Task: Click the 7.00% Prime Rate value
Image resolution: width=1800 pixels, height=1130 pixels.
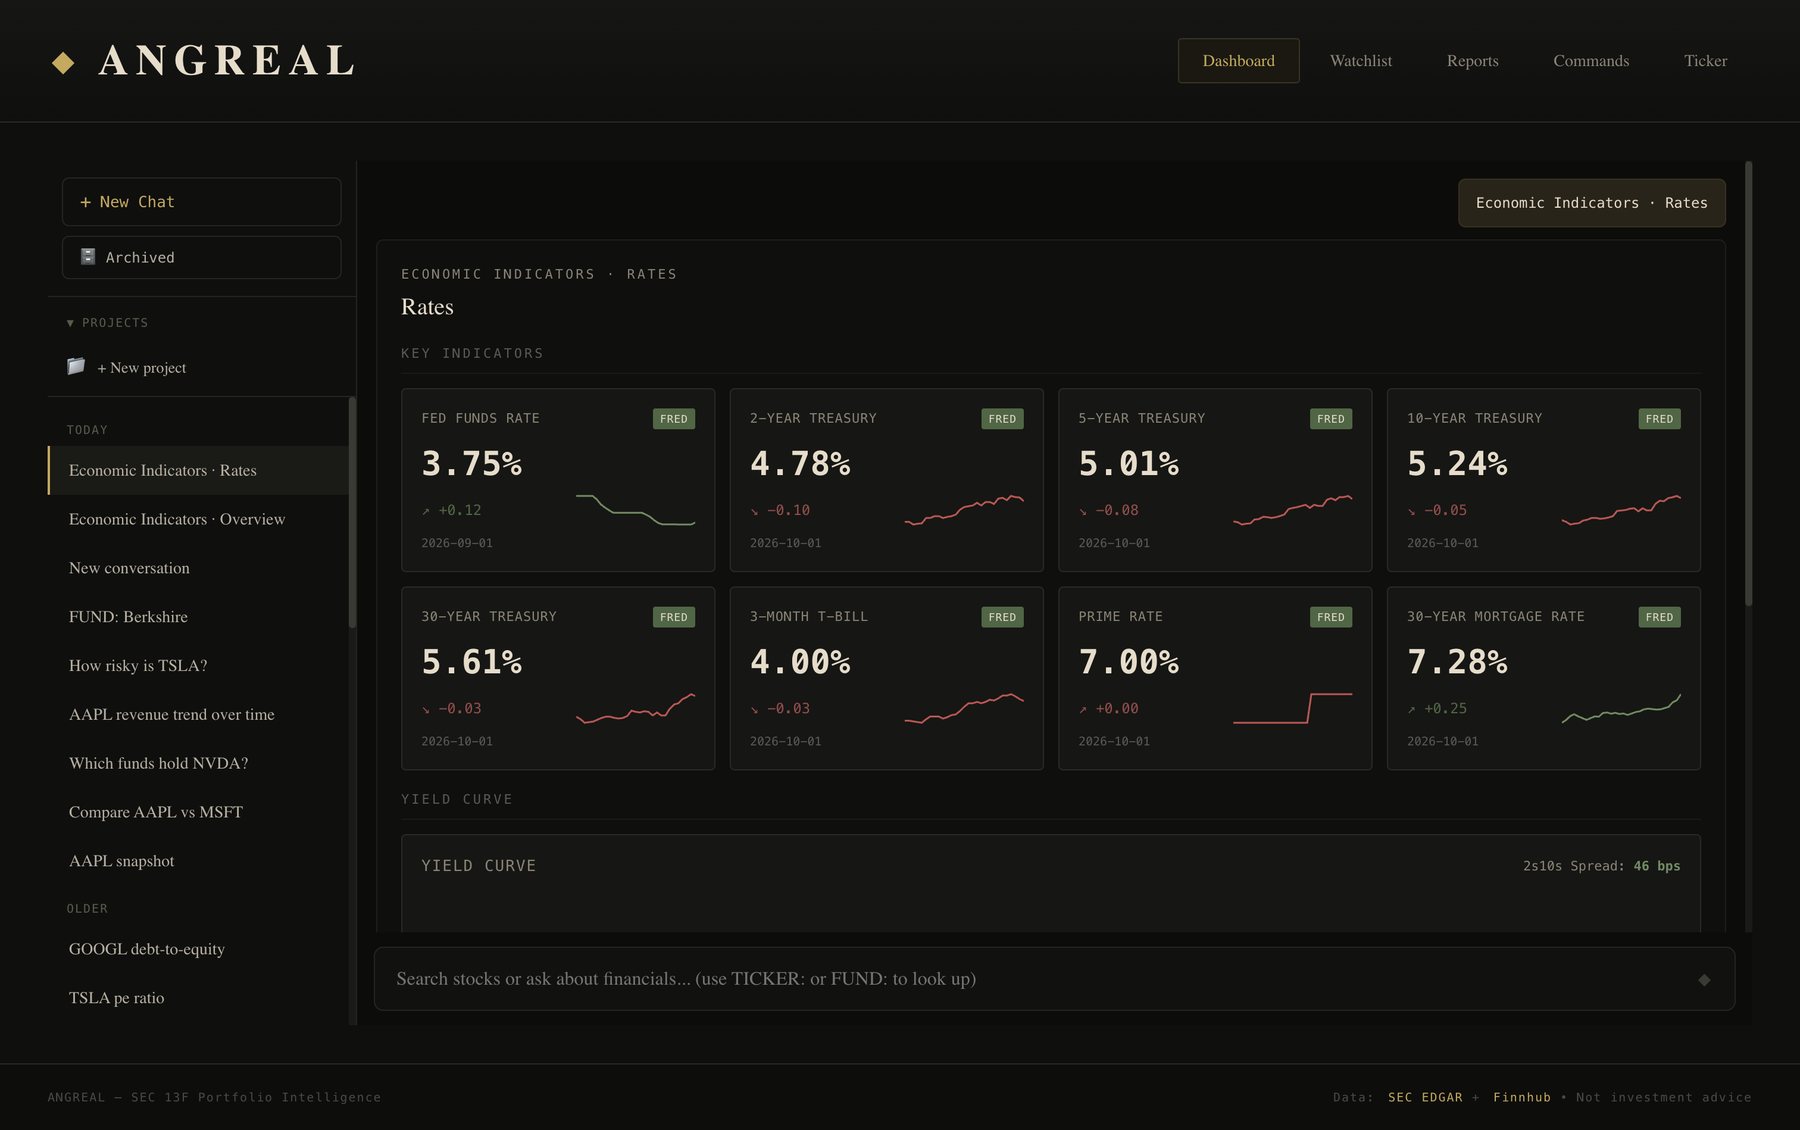Action: coord(1128,662)
